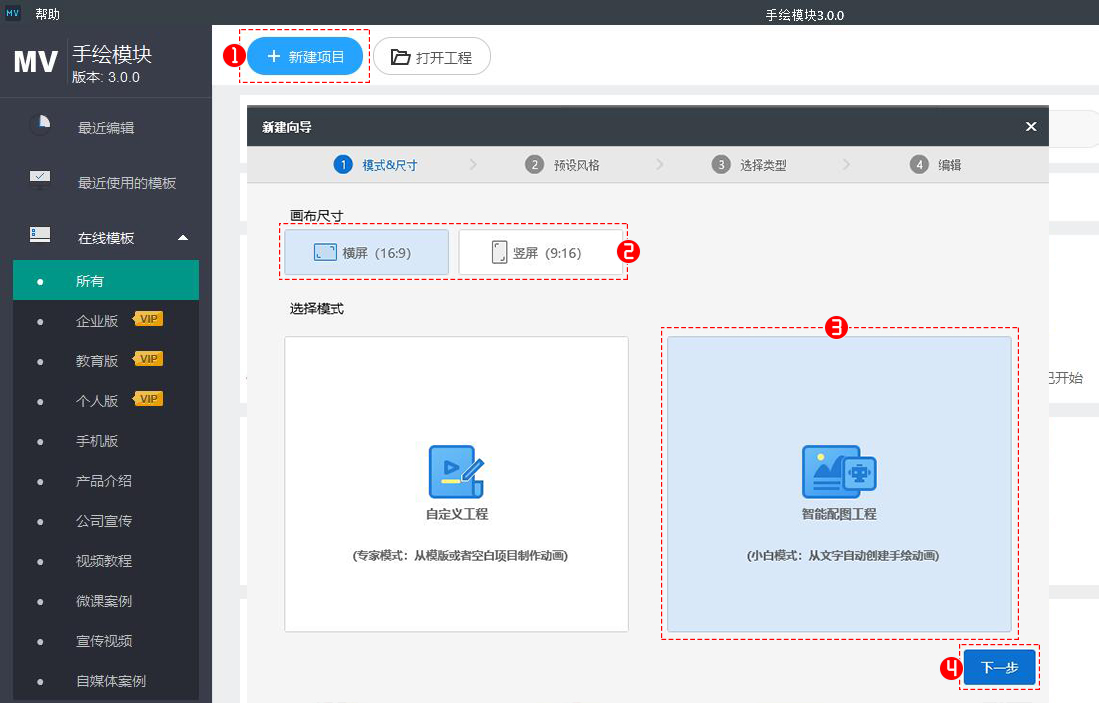The height and width of the screenshot is (703, 1099).
Task: Click the 下一步 button in the wizard
Action: tap(999, 667)
